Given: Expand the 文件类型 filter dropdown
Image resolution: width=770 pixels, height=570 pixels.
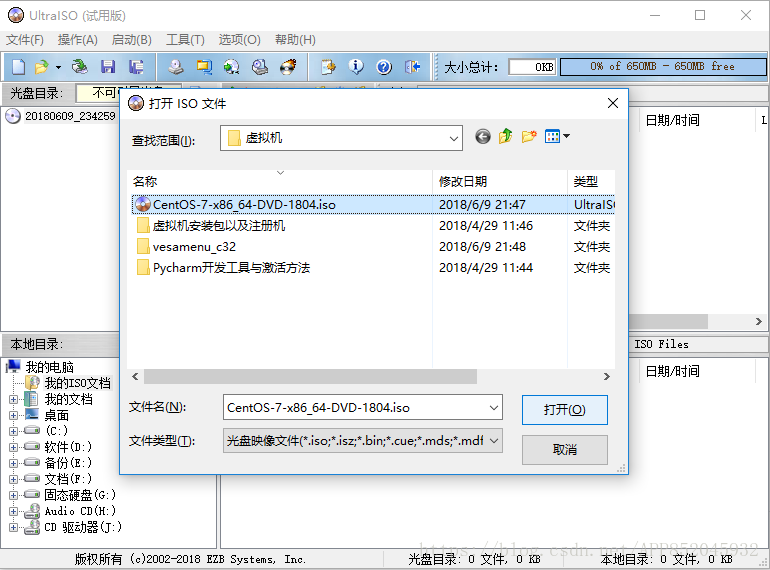Looking at the screenshot, I should point(363,441).
